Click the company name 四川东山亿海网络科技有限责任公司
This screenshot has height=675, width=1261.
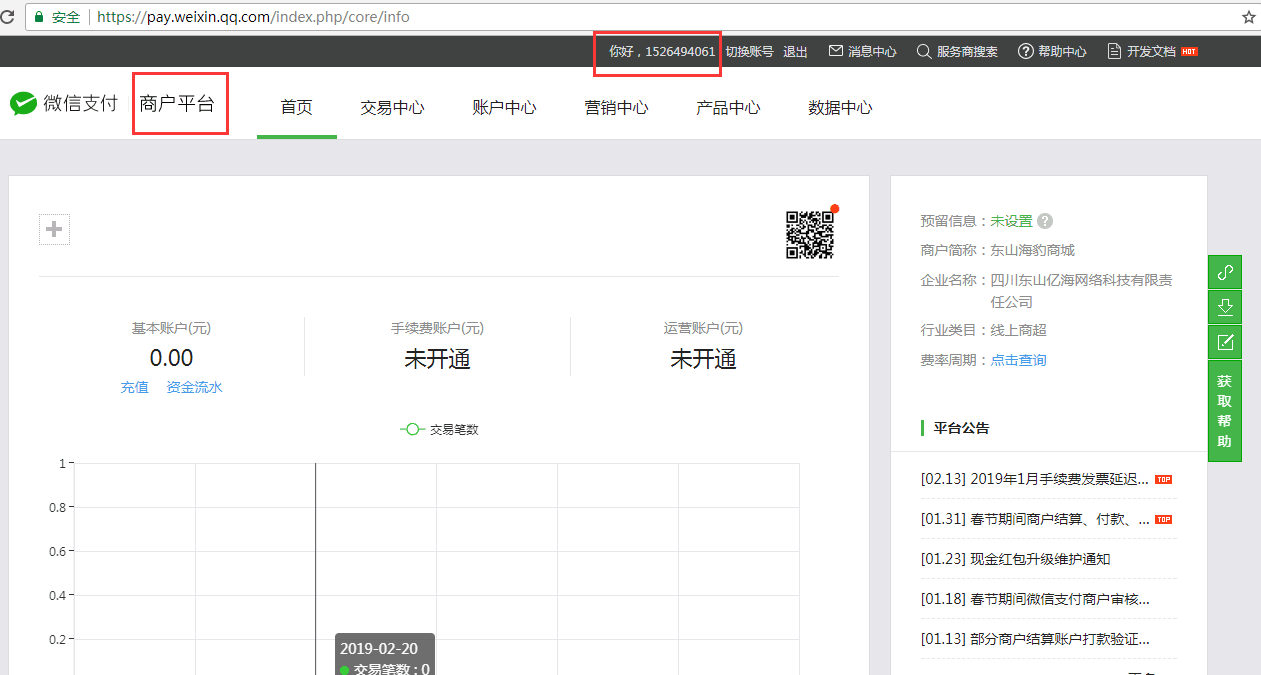[x=1082, y=291]
